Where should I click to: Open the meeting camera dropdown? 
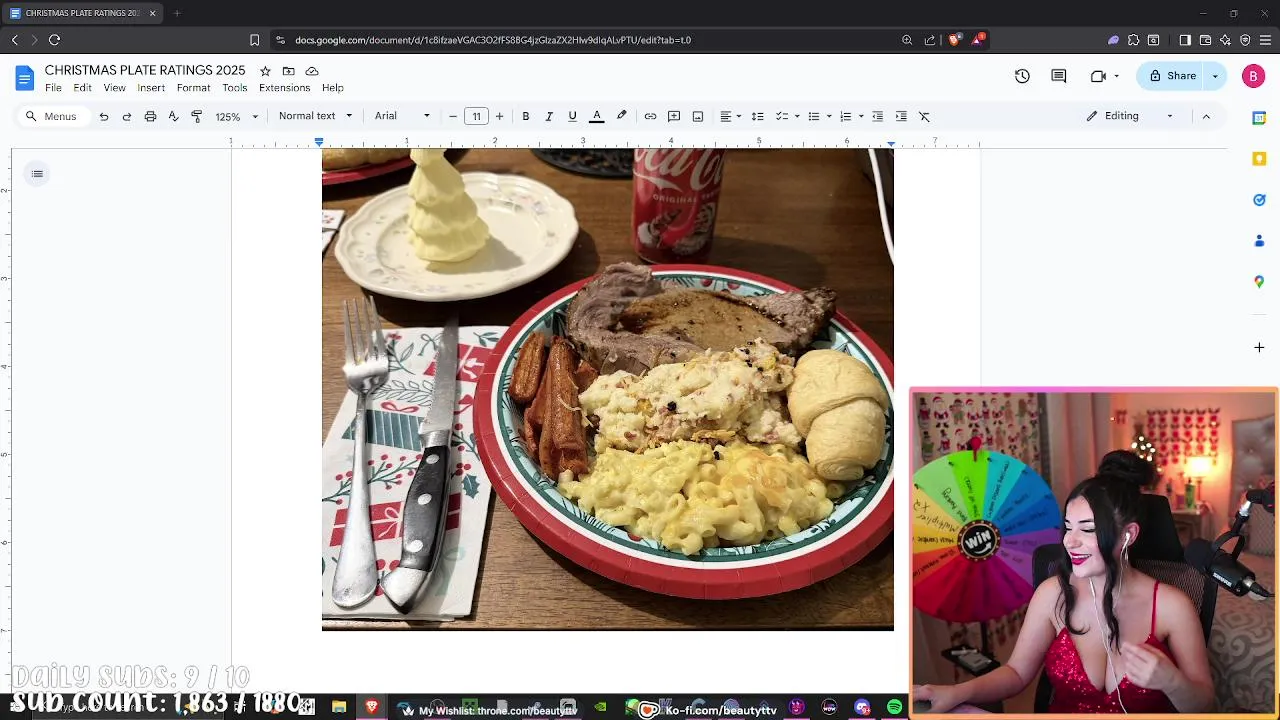1117,76
